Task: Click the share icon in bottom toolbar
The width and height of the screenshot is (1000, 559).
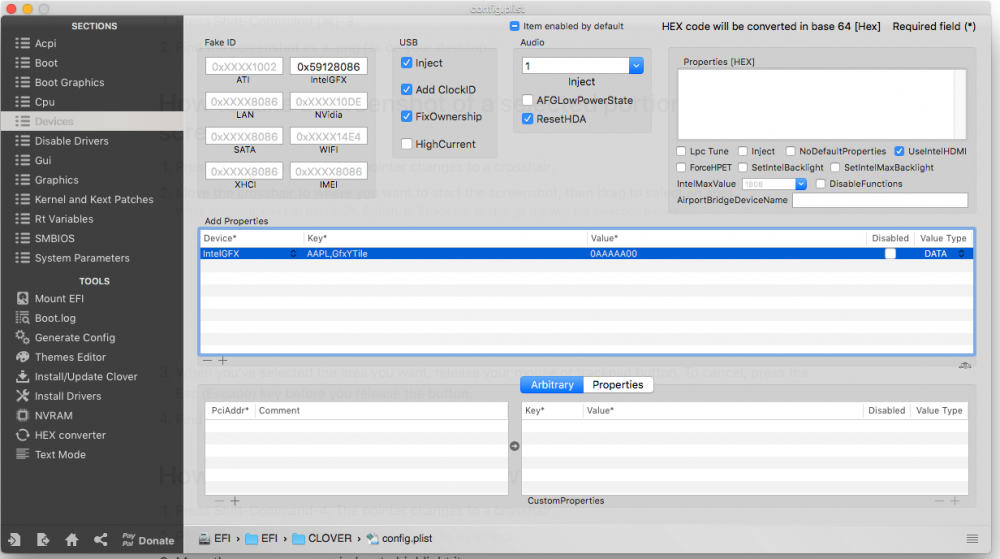Action: point(101,540)
